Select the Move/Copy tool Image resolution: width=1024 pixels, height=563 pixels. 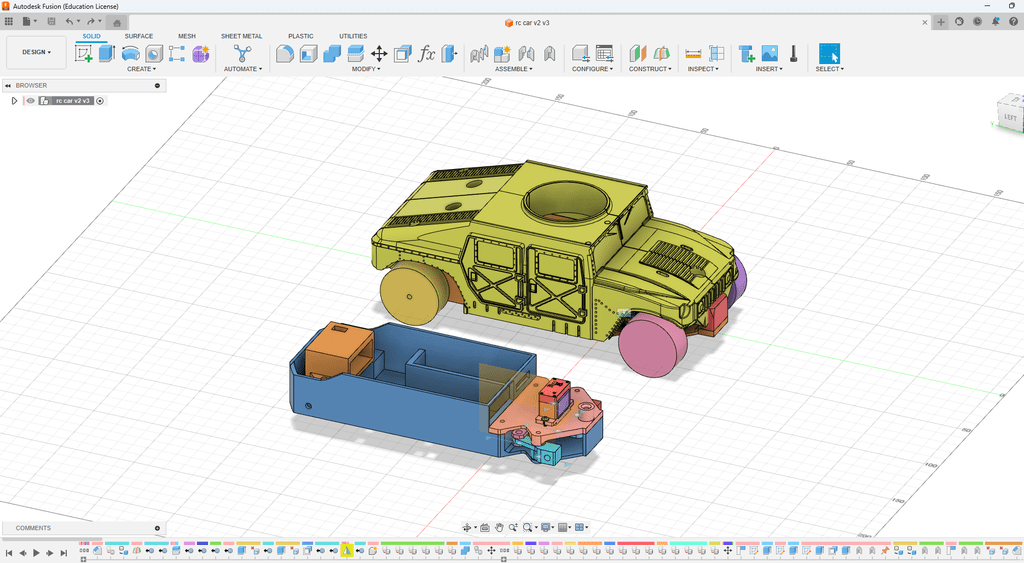(x=379, y=54)
